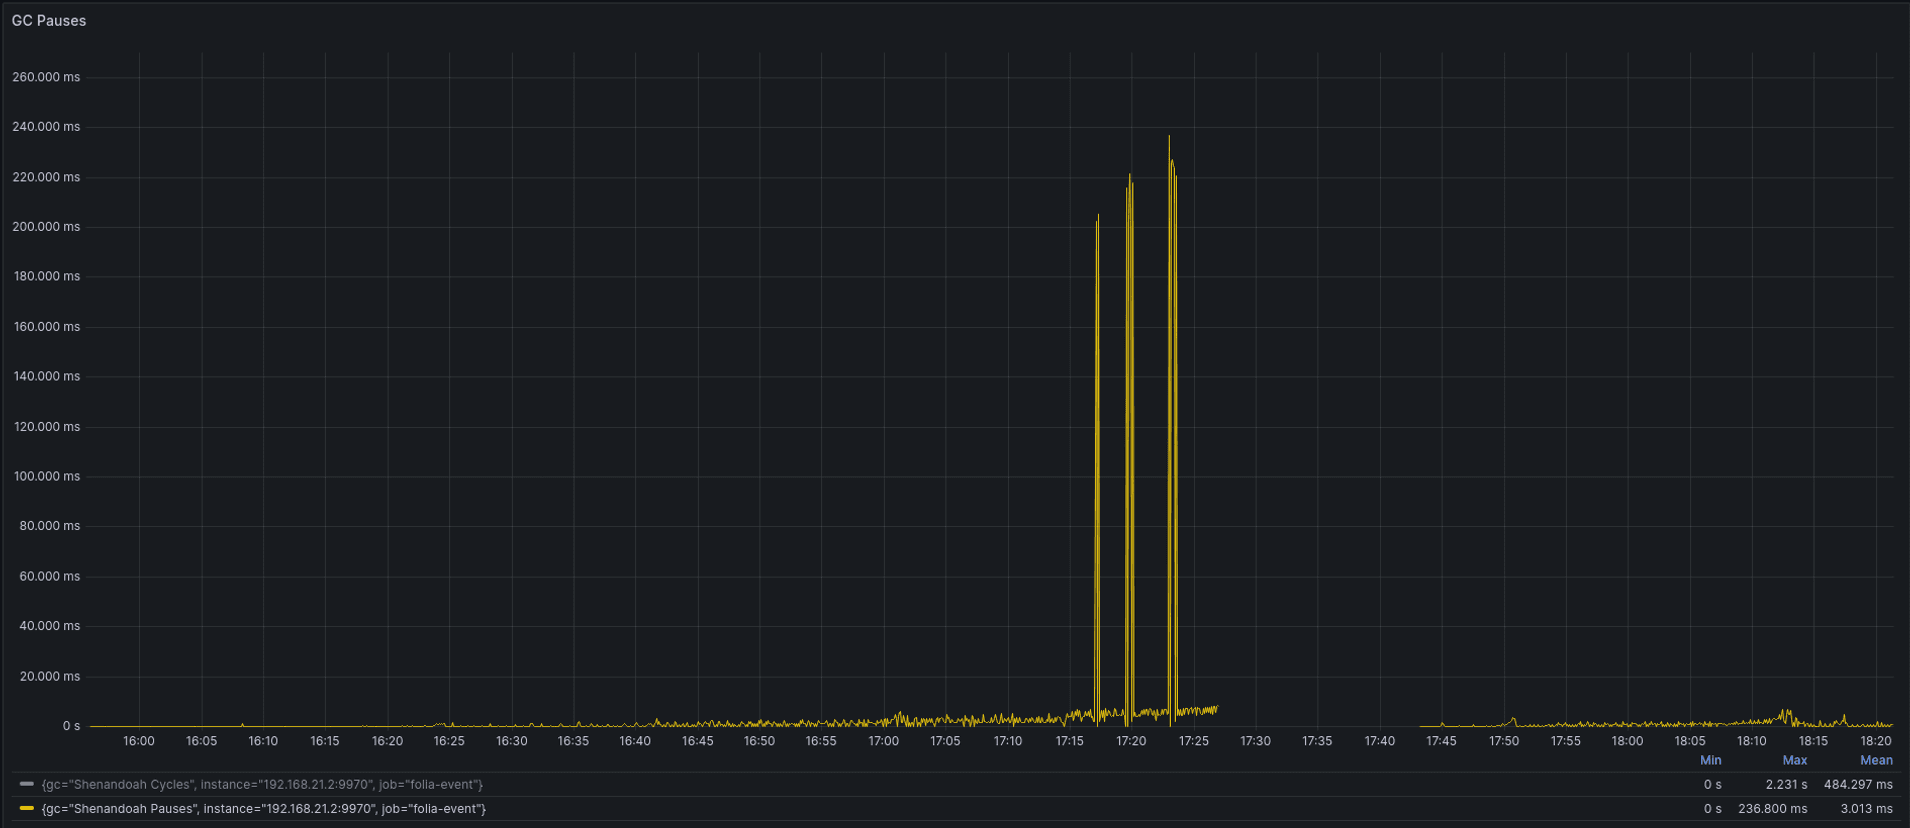Click the 240.000 ms y-axis label
This screenshot has width=1910, height=828.
coord(46,127)
